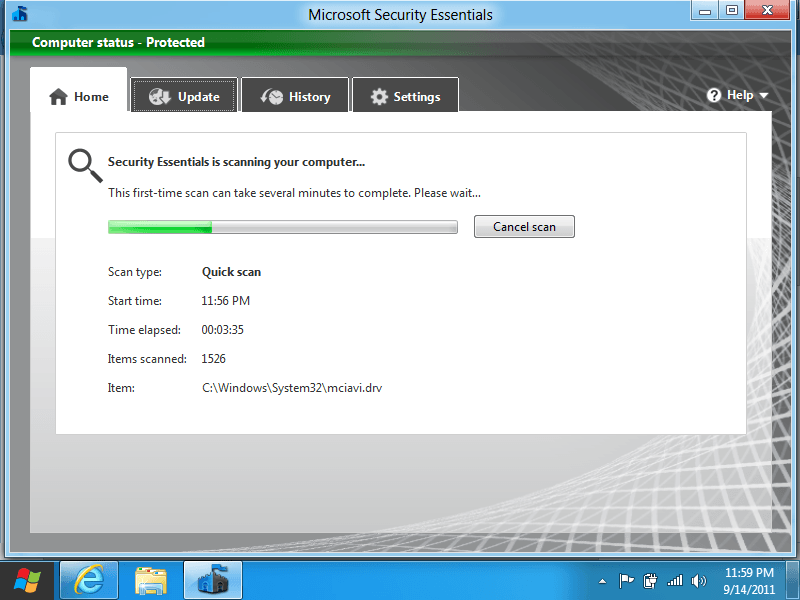This screenshot has width=800, height=600.
Task: Click the volume speaker tray icon
Action: coord(699,580)
